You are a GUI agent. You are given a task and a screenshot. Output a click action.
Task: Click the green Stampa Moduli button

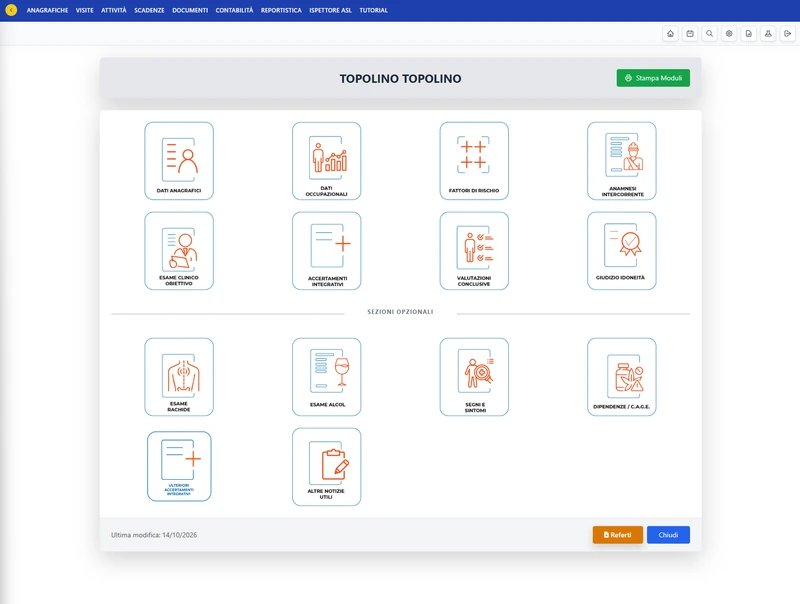[653, 78]
